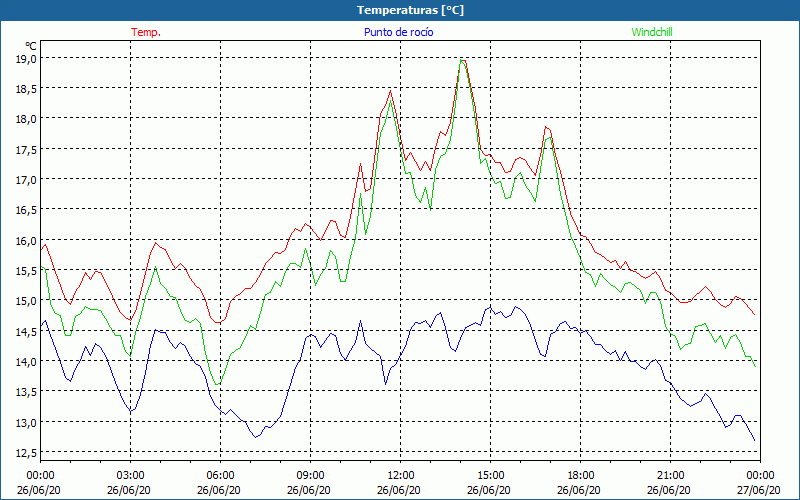Click the 14,5 y-axis value
The width and height of the screenshot is (800, 500).
[x=27, y=331]
